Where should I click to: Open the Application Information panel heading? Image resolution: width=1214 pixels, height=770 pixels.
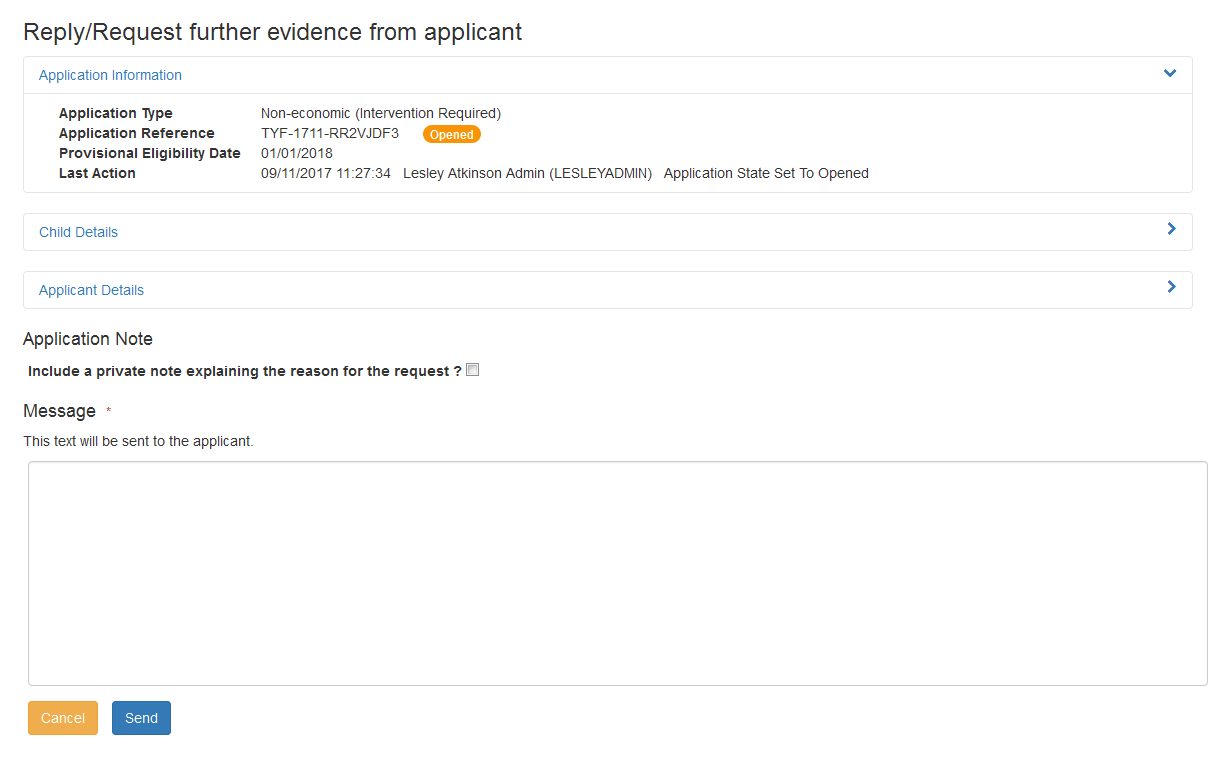[x=110, y=75]
